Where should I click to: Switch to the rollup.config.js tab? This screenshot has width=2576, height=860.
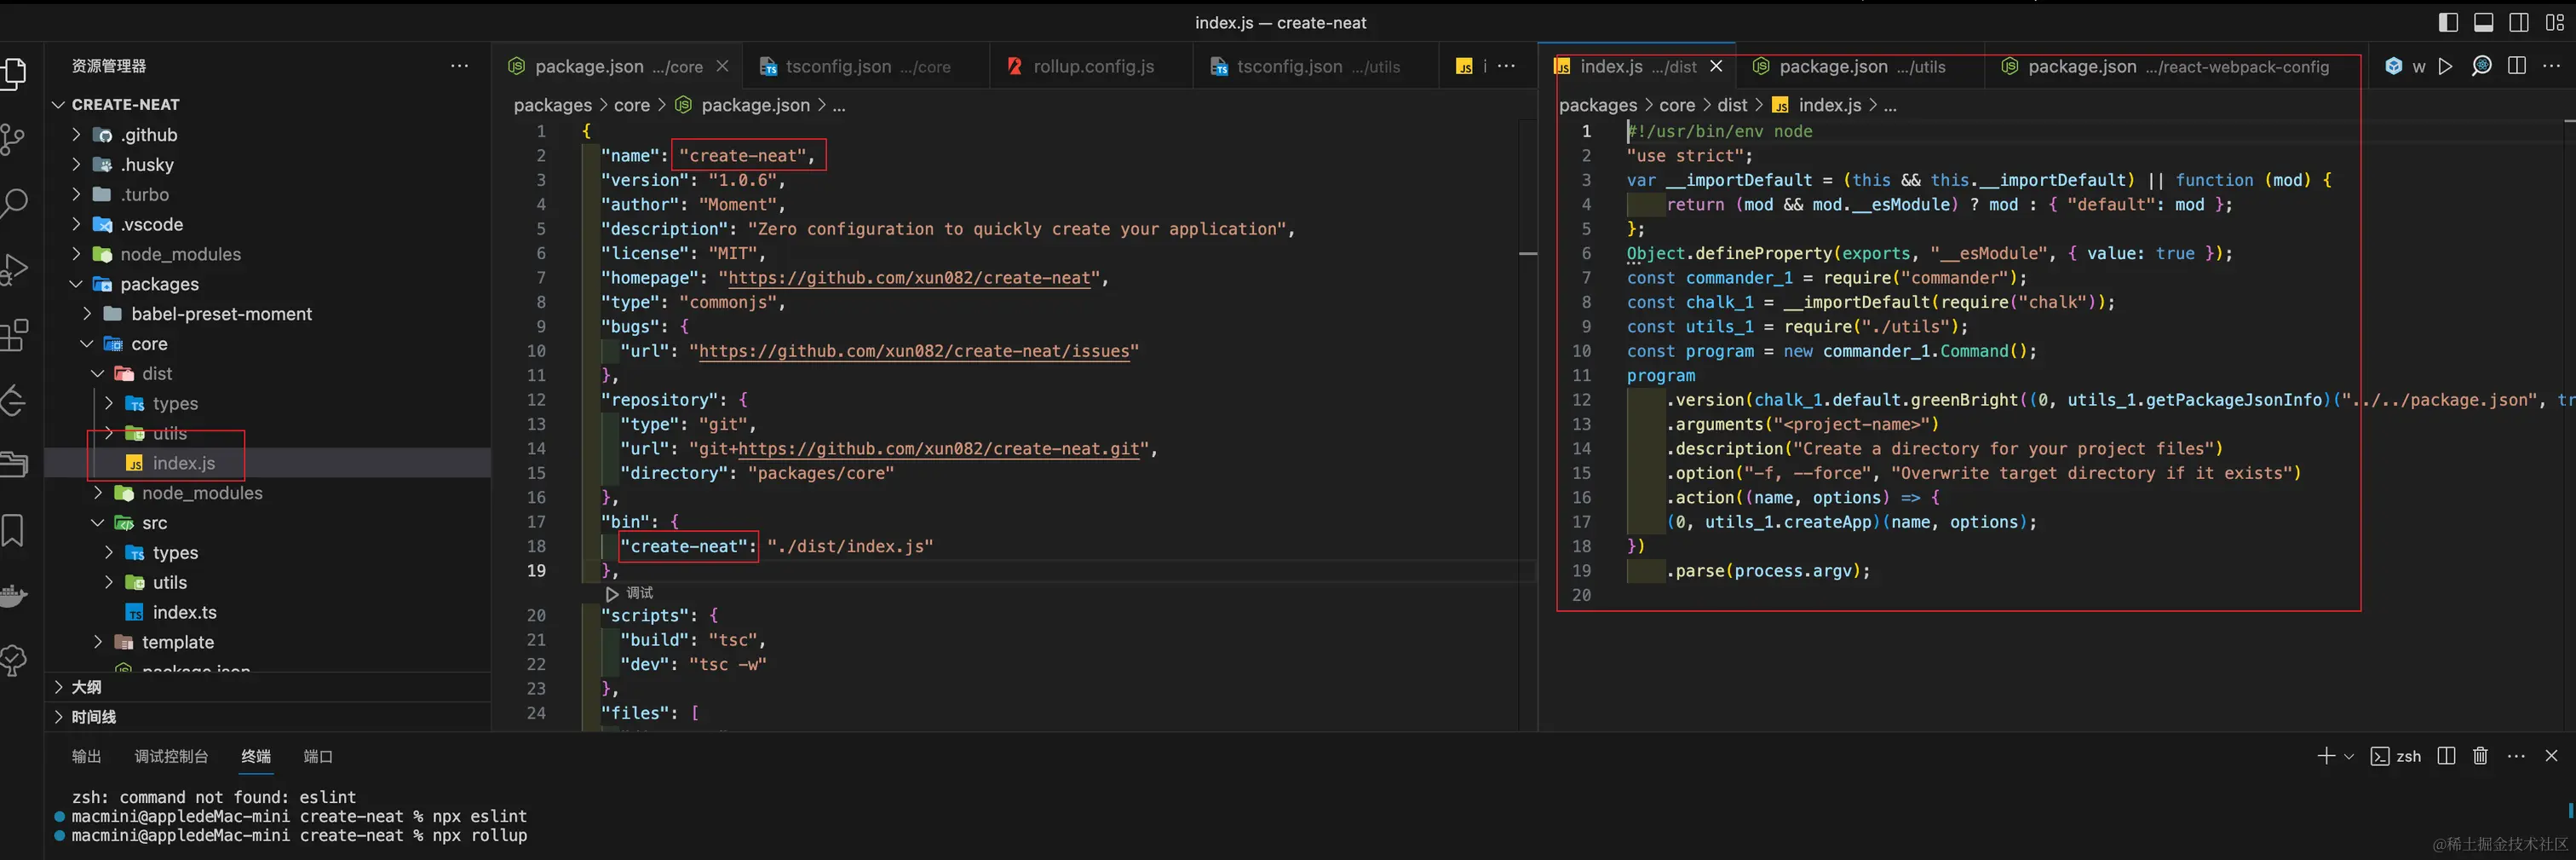(x=1090, y=66)
